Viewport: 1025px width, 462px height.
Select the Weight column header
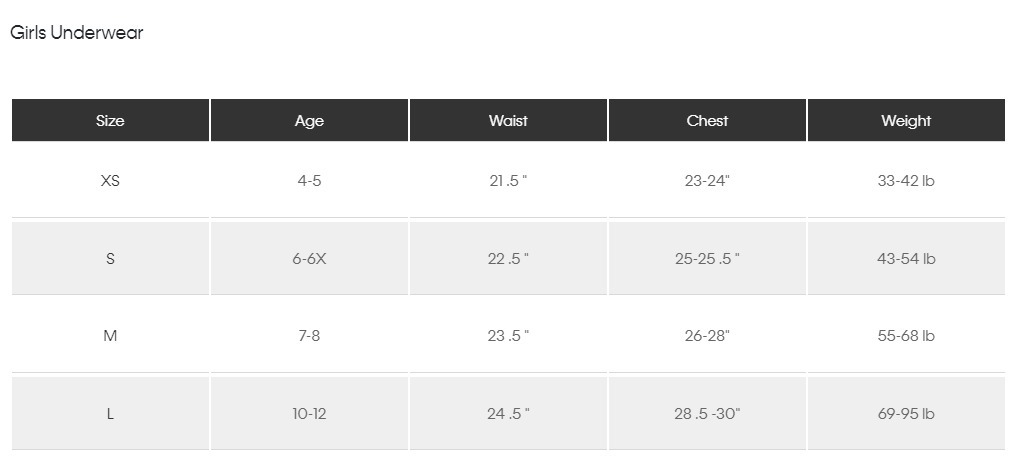coord(906,121)
